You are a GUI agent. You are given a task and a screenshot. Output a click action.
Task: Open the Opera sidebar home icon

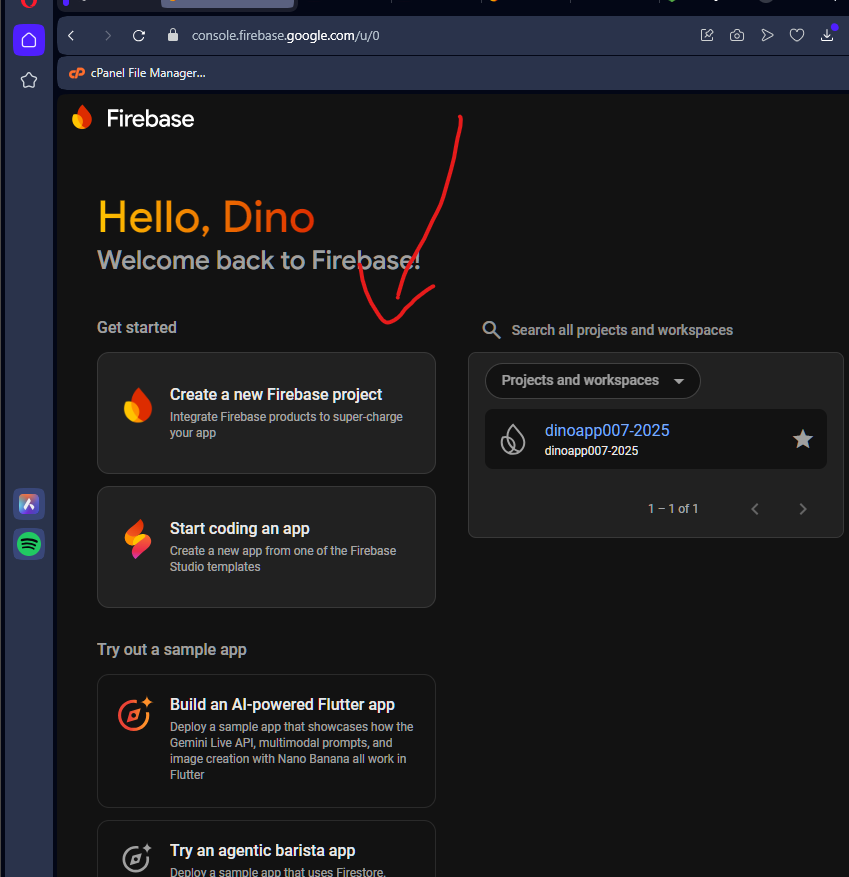[29, 40]
